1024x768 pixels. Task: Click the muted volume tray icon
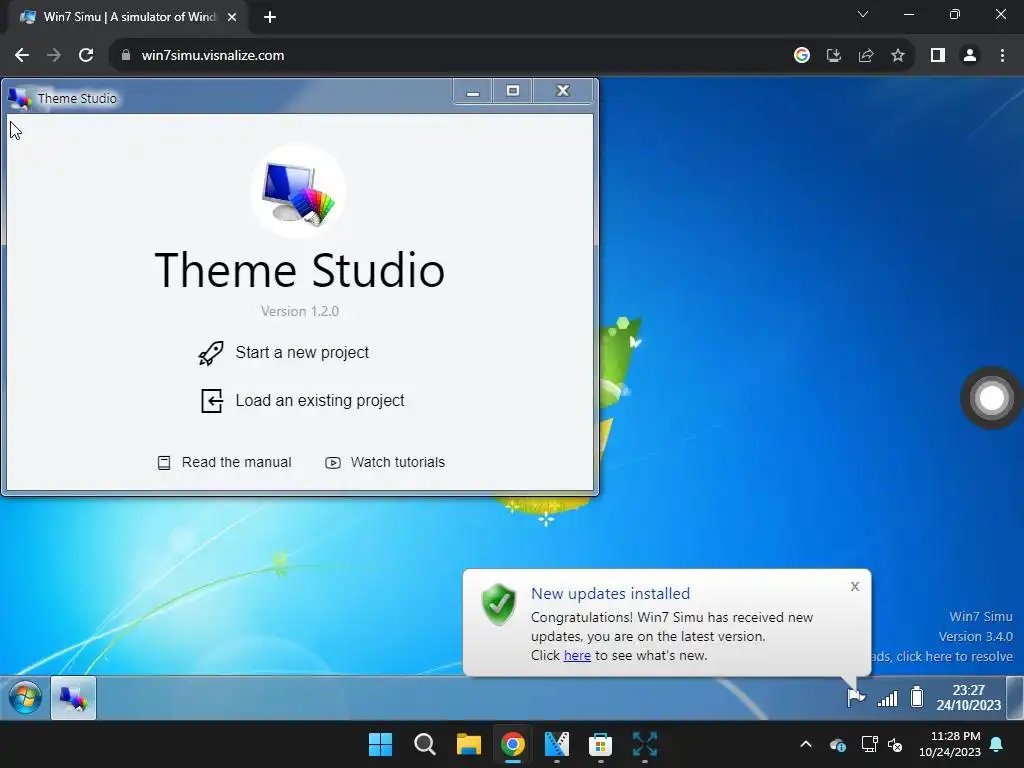click(895, 744)
